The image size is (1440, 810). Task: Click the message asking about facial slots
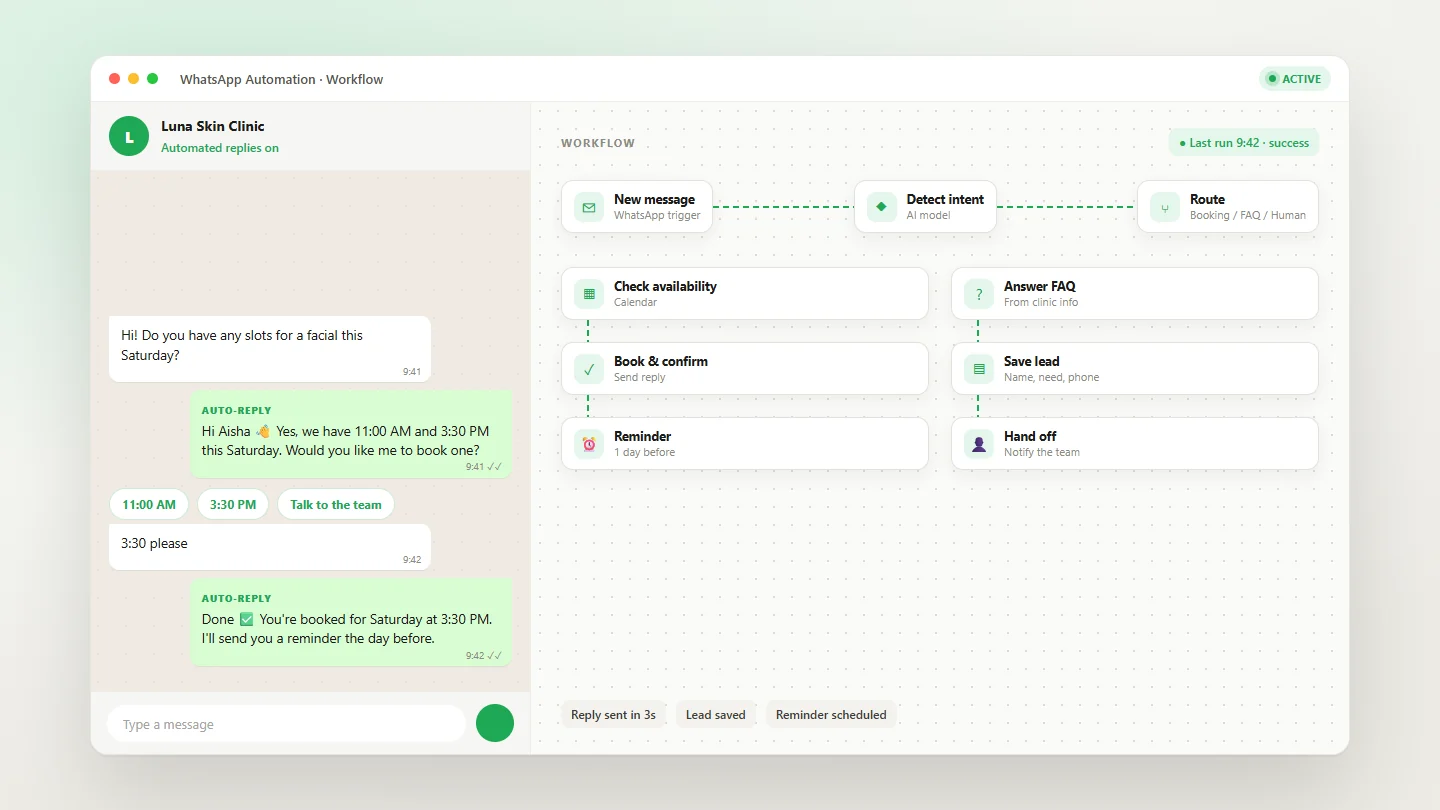click(x=270, y=349)
